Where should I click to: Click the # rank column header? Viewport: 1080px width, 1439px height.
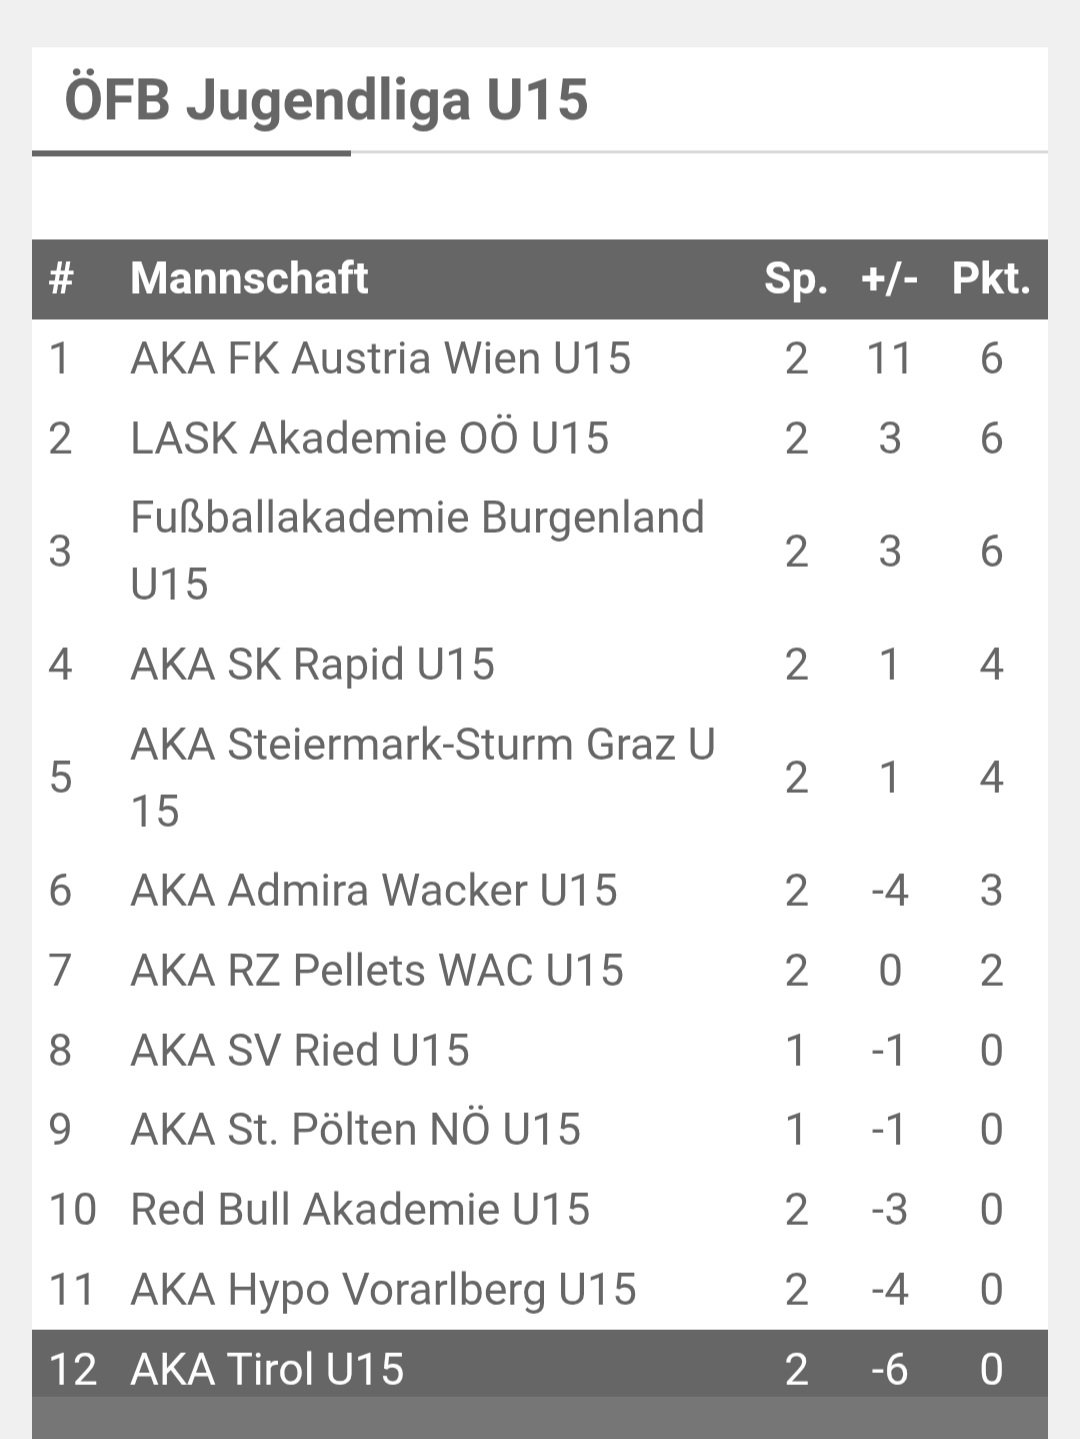61,278
